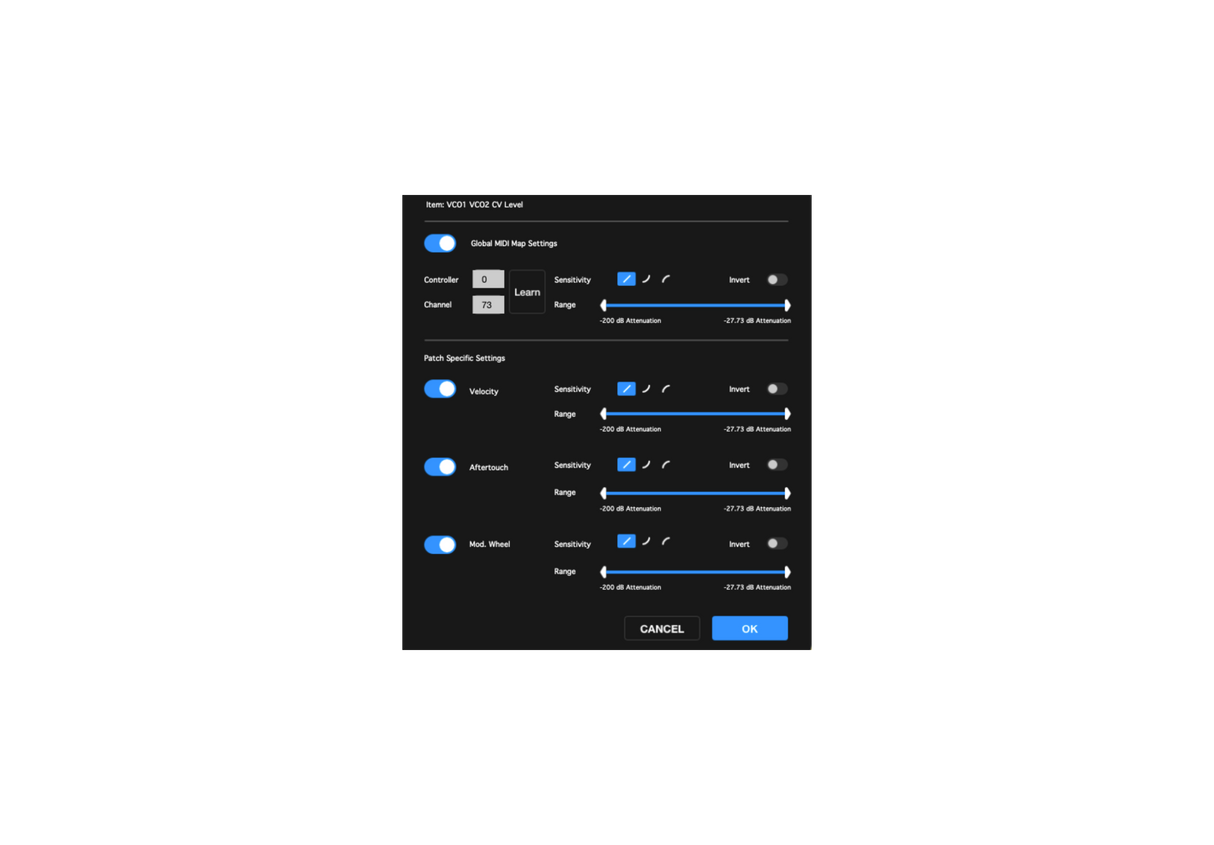The image size is (1214, 845).
Task: Disable Global MIDI Map Settings toggle
Action: 440,243
